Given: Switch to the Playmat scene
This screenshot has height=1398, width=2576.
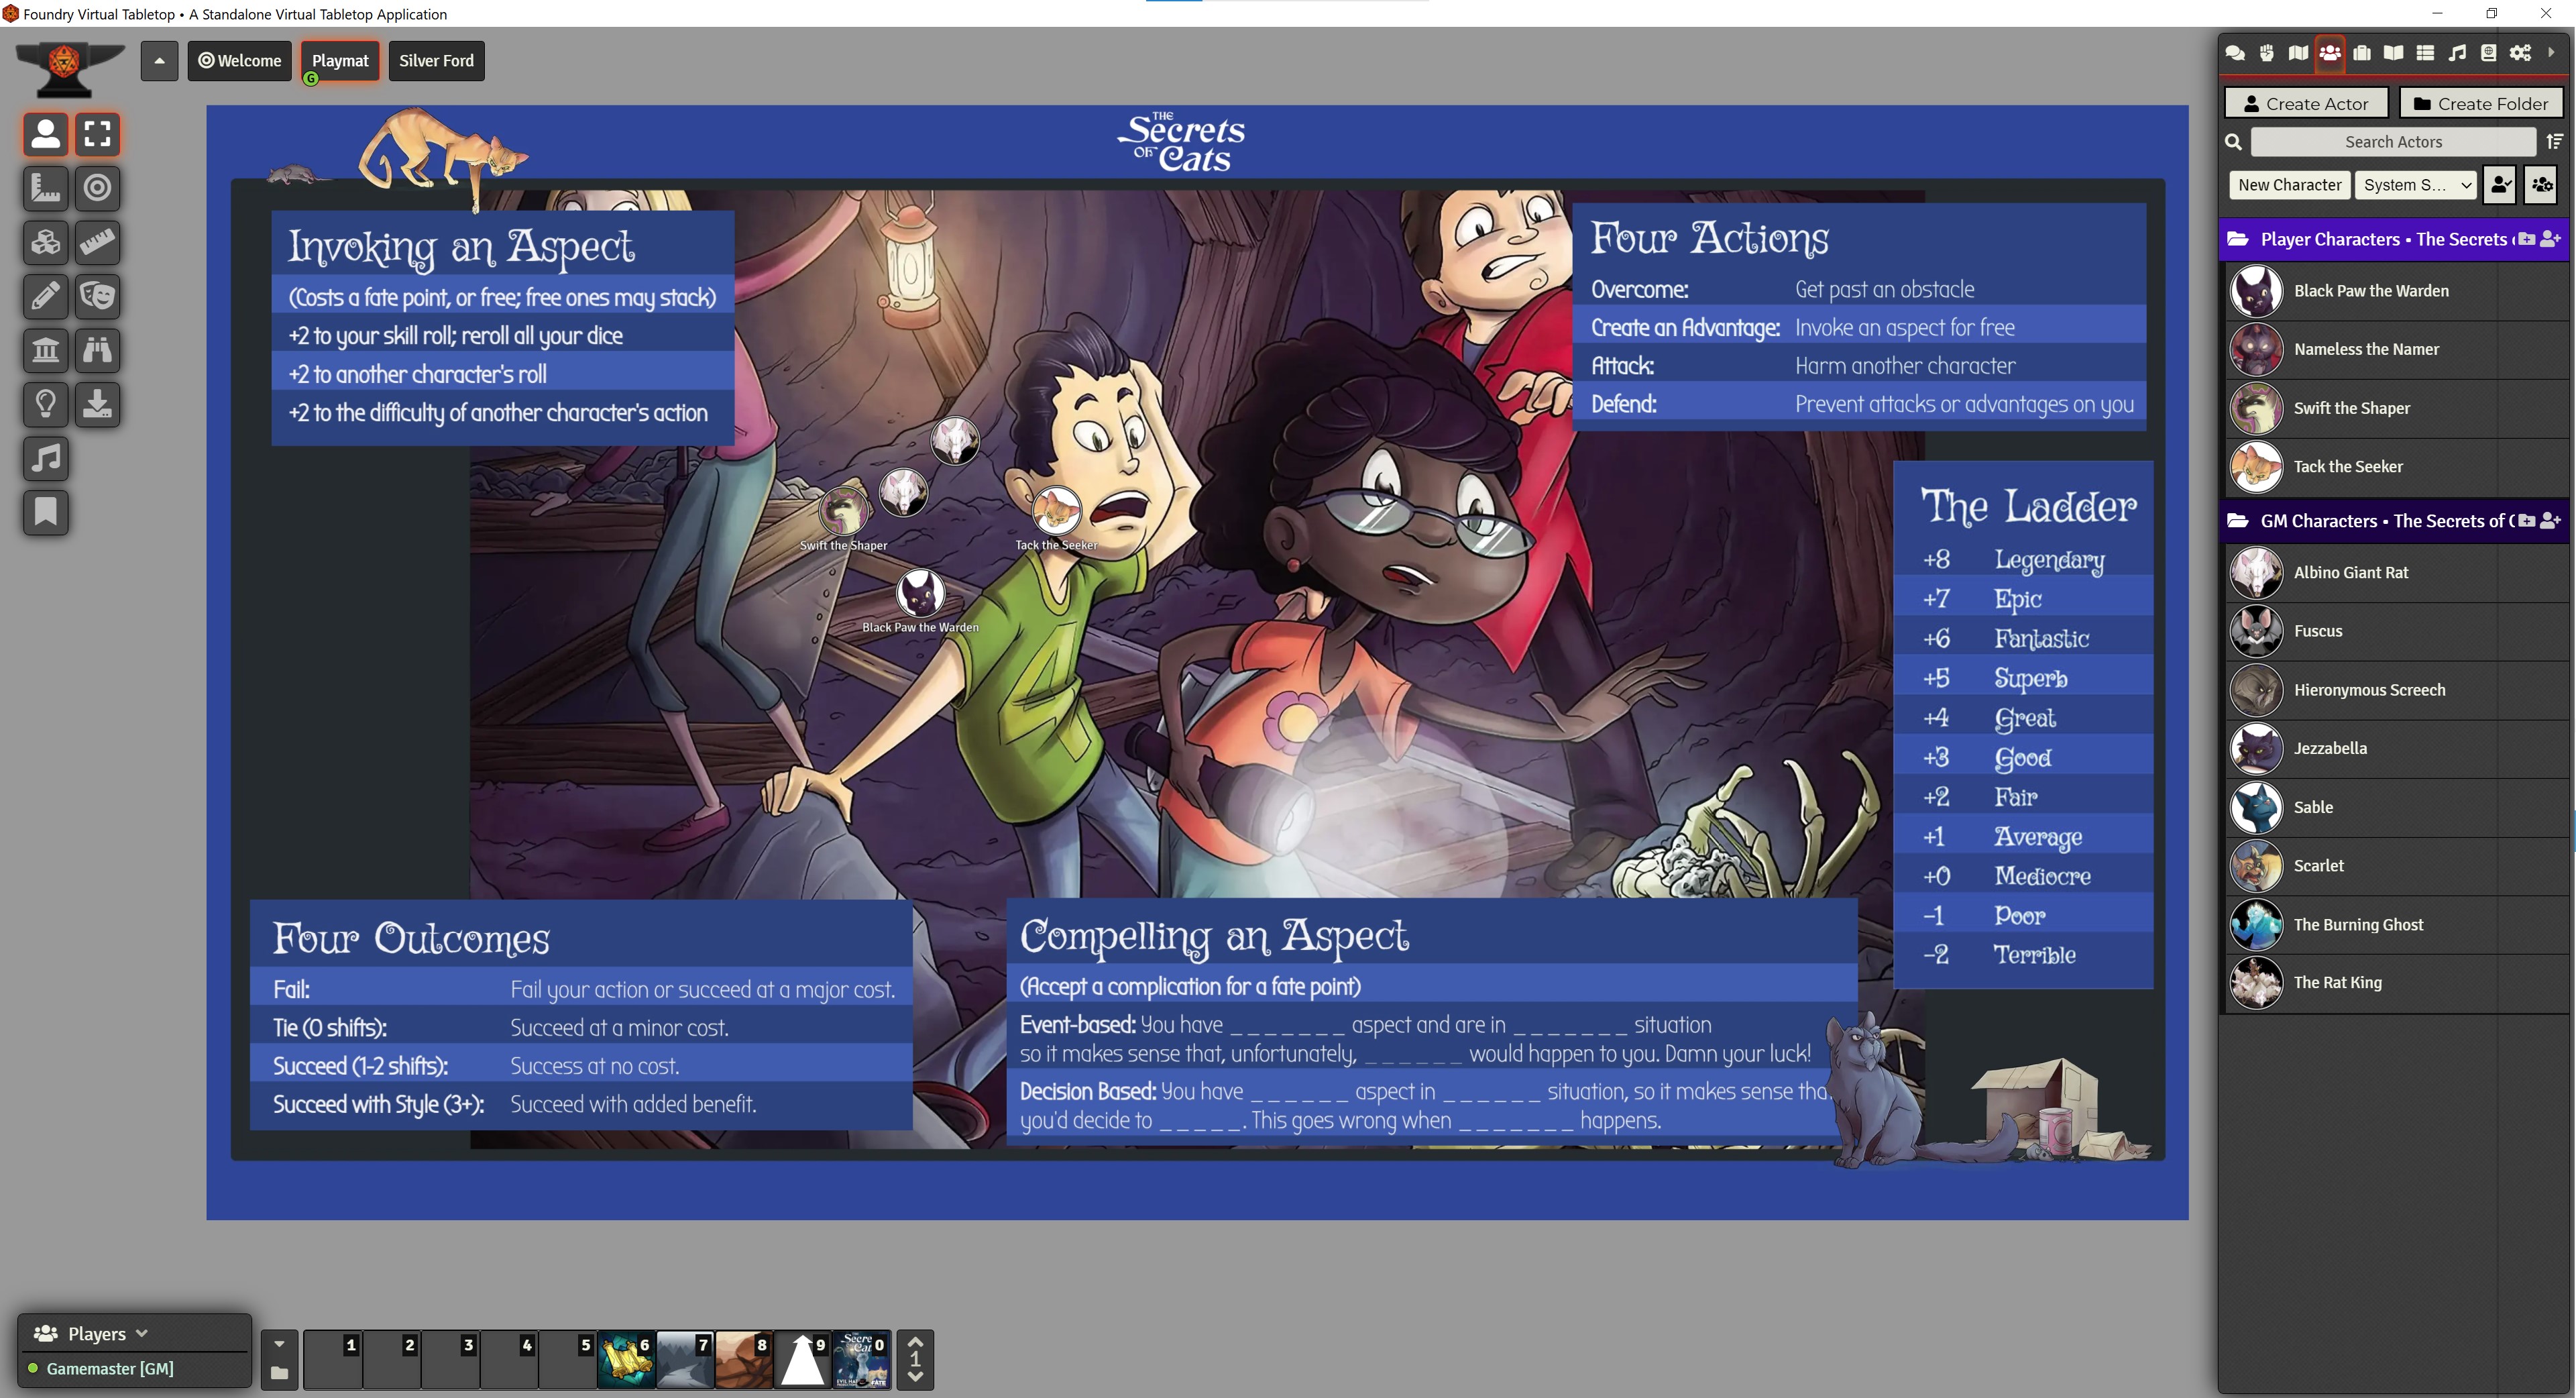Looking at the screenshot, I should [340, 61].
